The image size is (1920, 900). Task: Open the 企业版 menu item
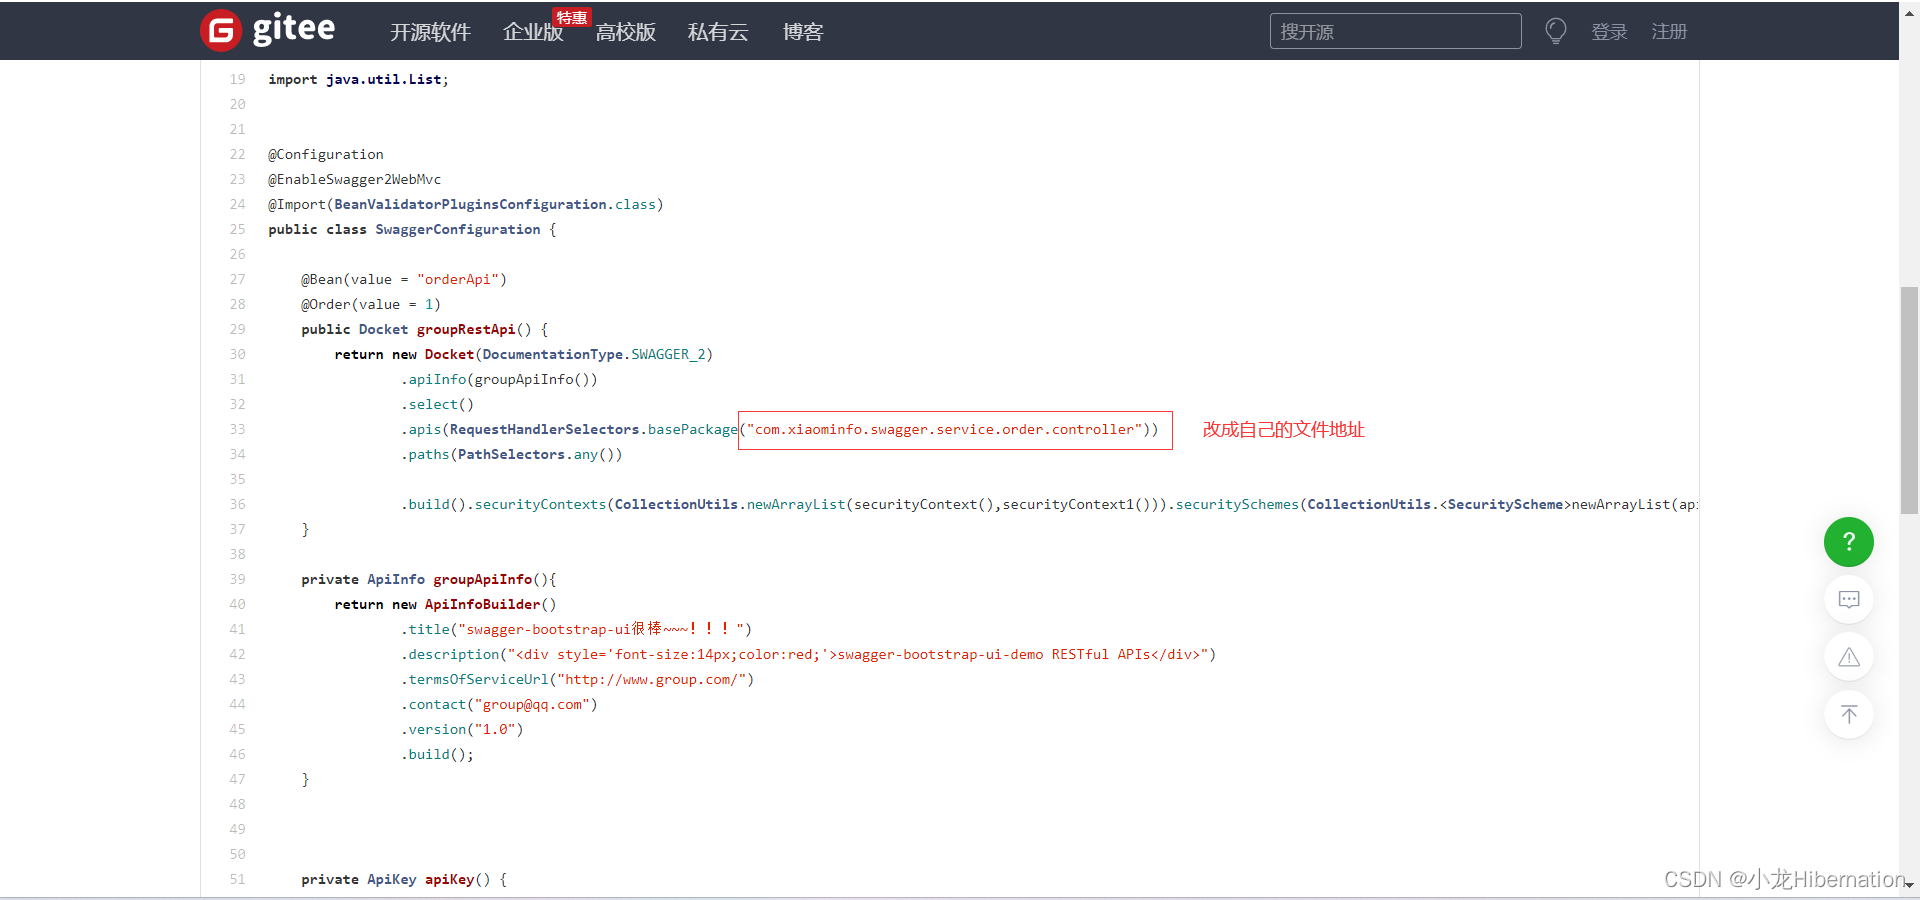click(533, 32)
